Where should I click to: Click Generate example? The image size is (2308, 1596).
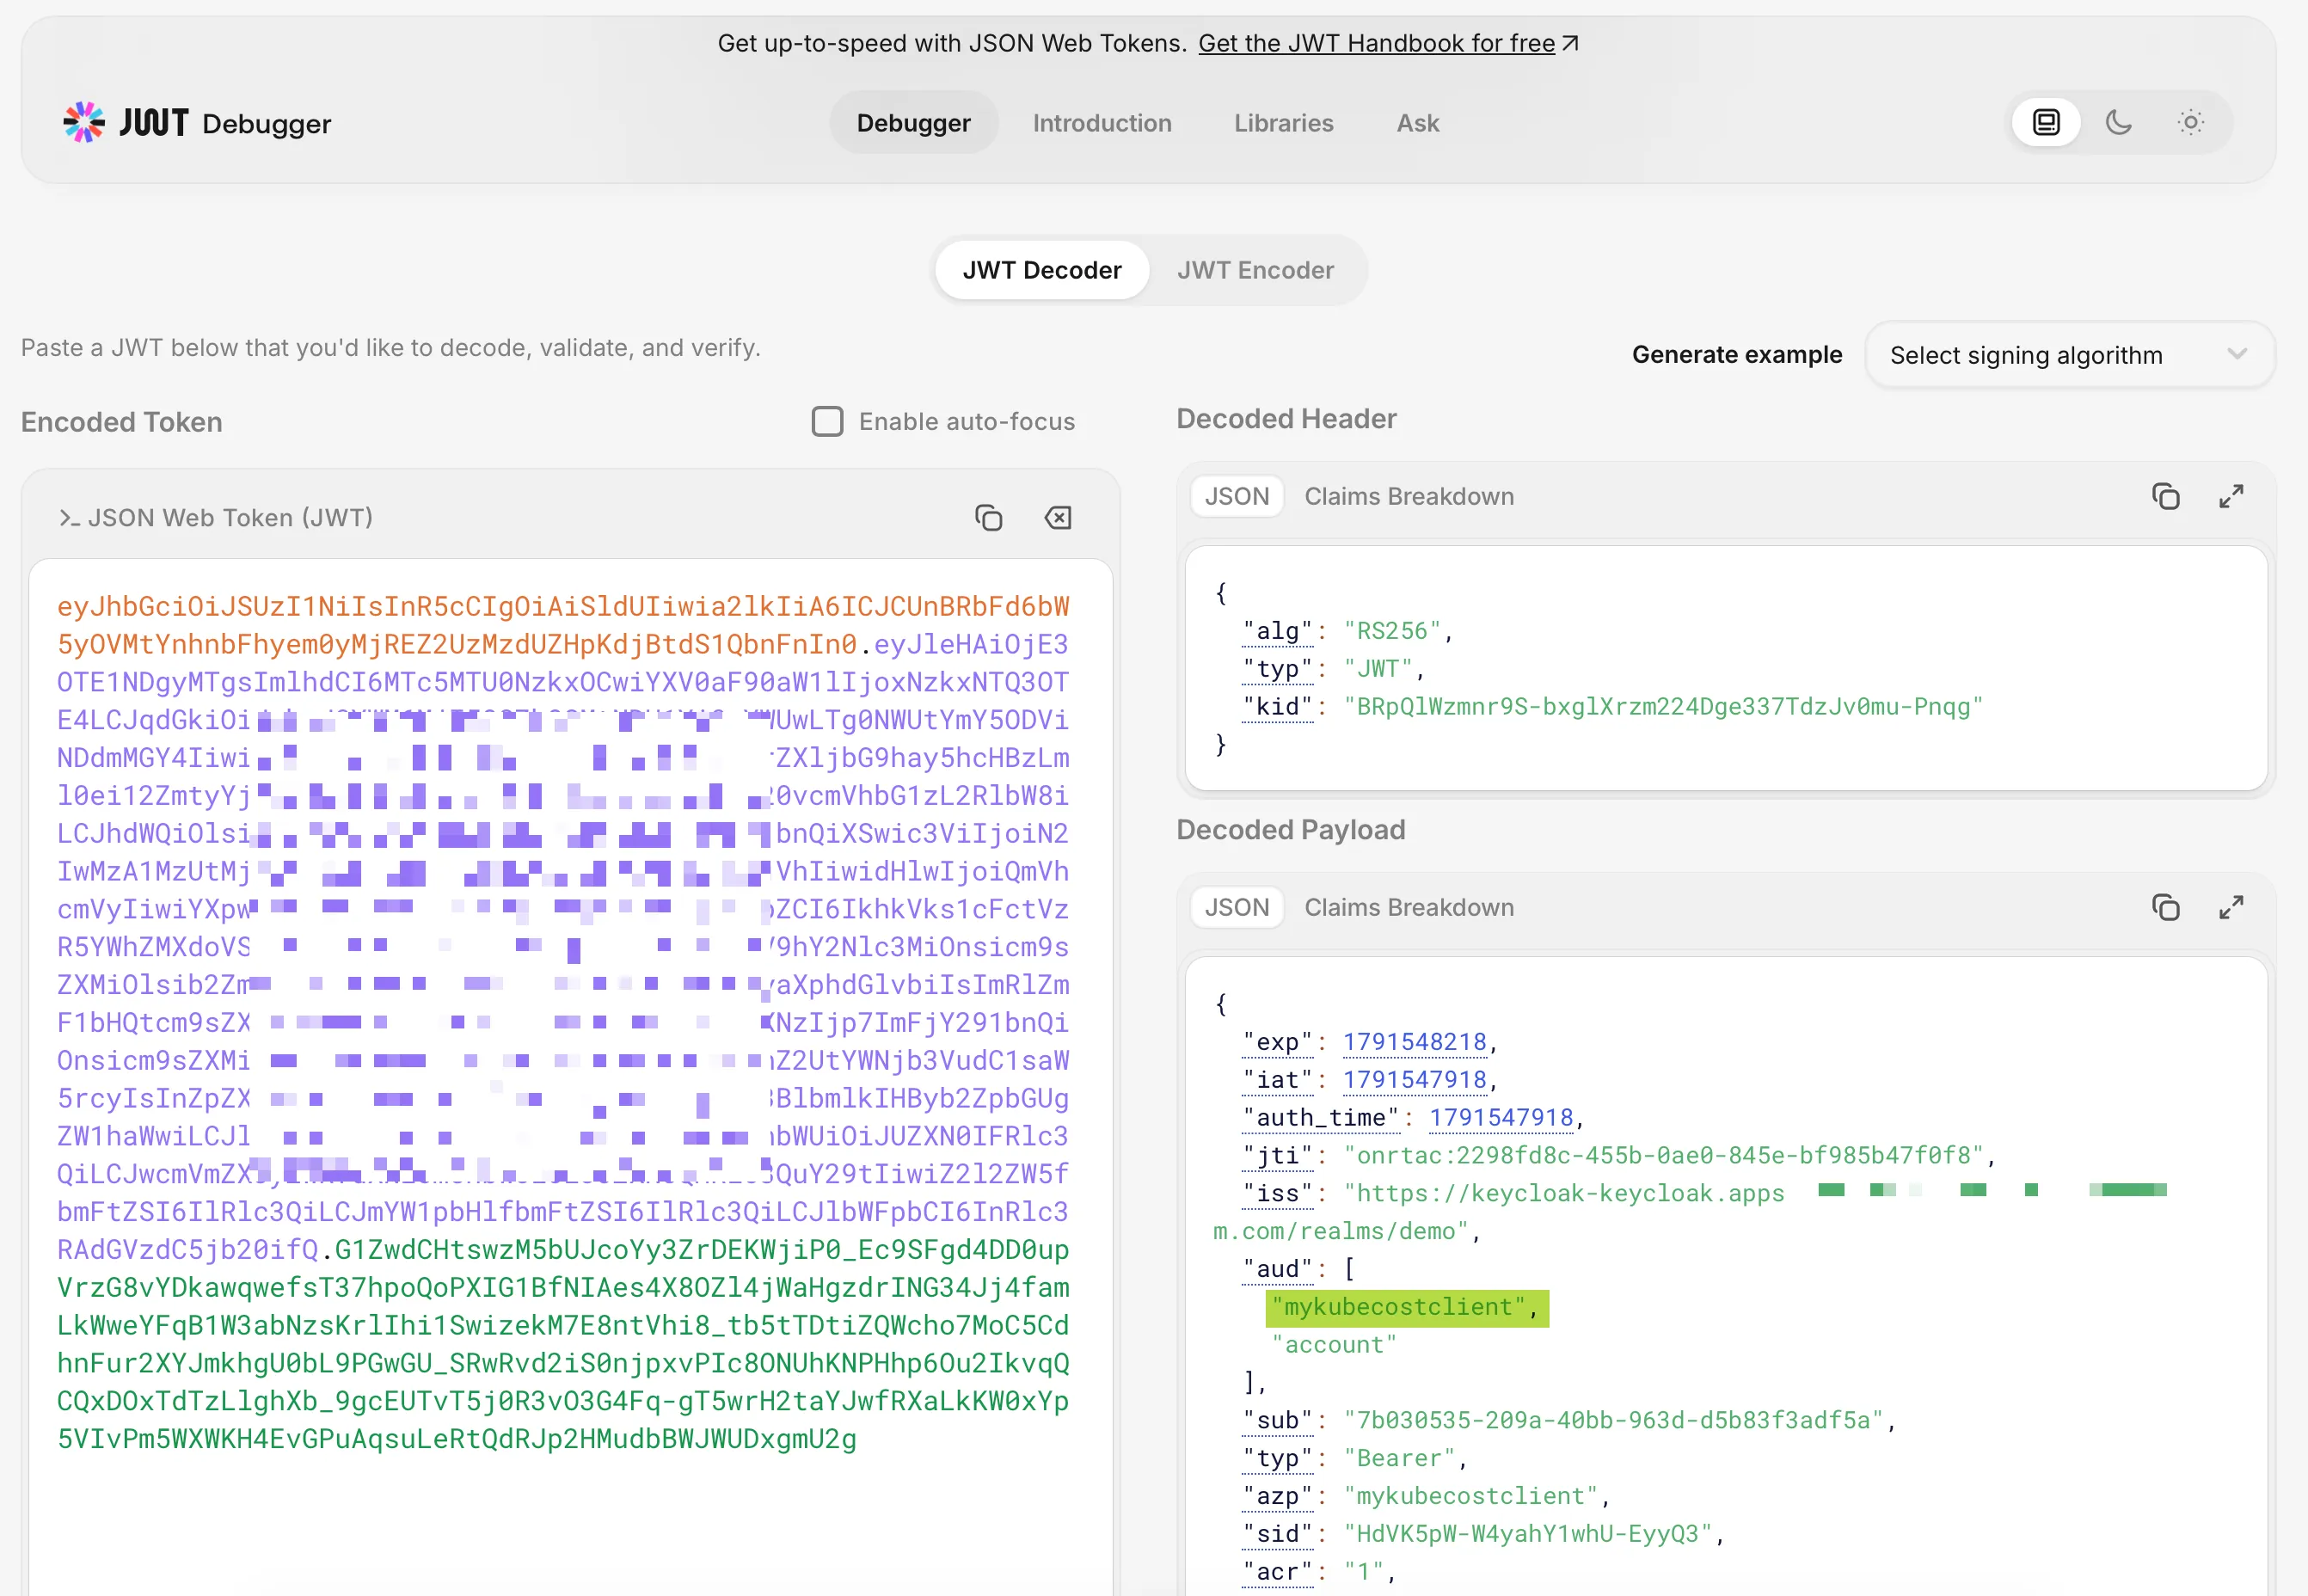pos(1736,355)
